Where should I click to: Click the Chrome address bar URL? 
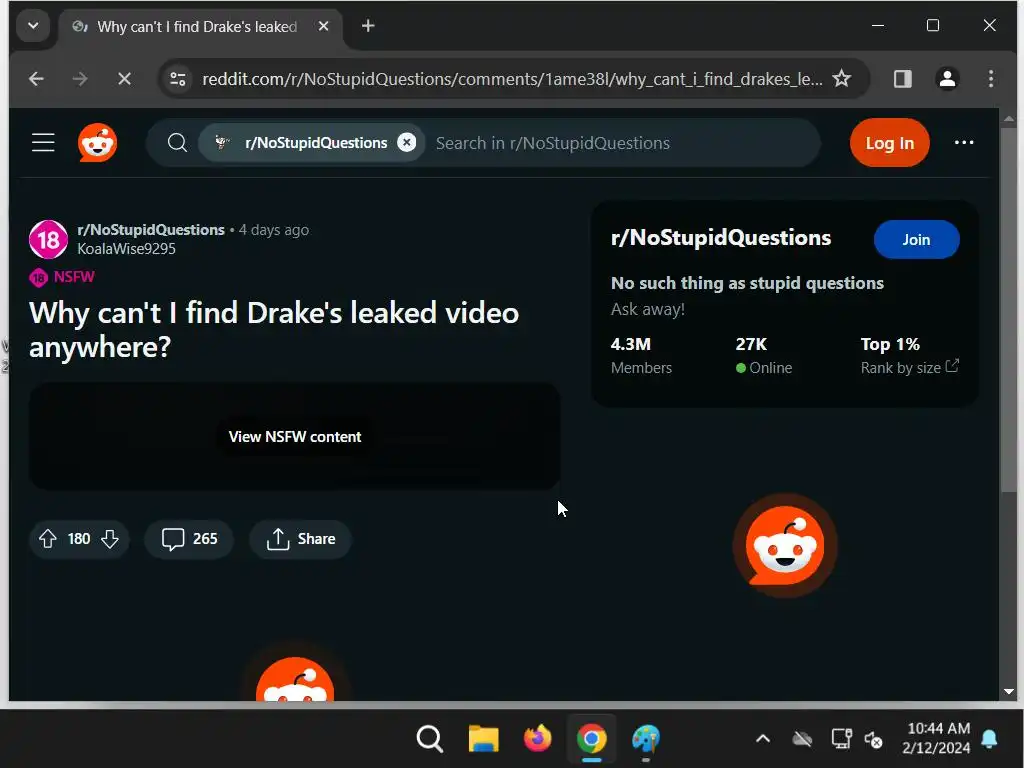click(512, 79)
